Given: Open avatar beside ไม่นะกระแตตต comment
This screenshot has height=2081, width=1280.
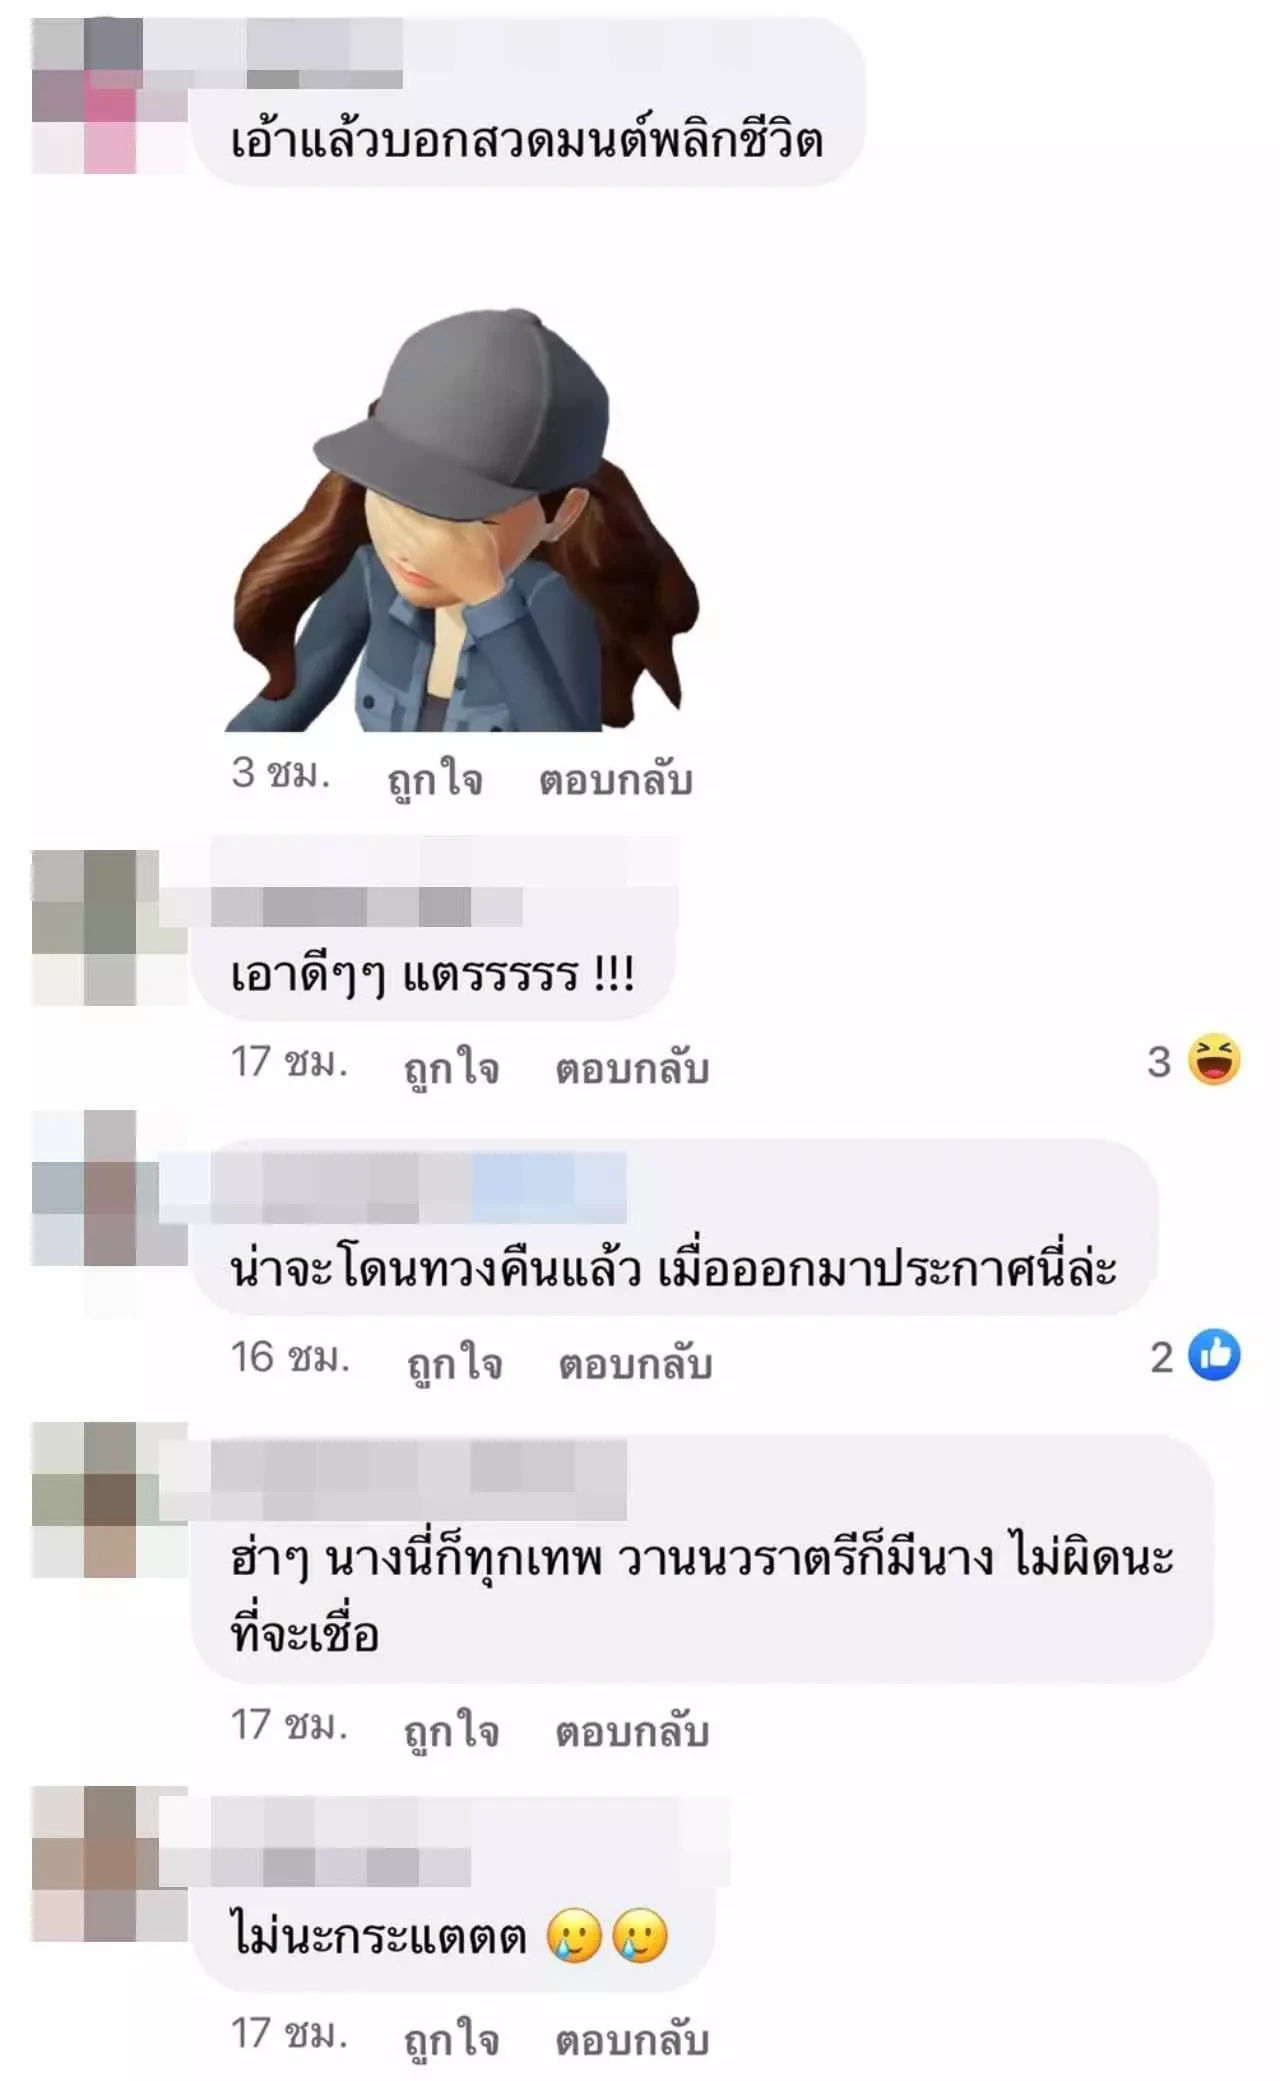Looking at the screenshot, I should 109,1863.
